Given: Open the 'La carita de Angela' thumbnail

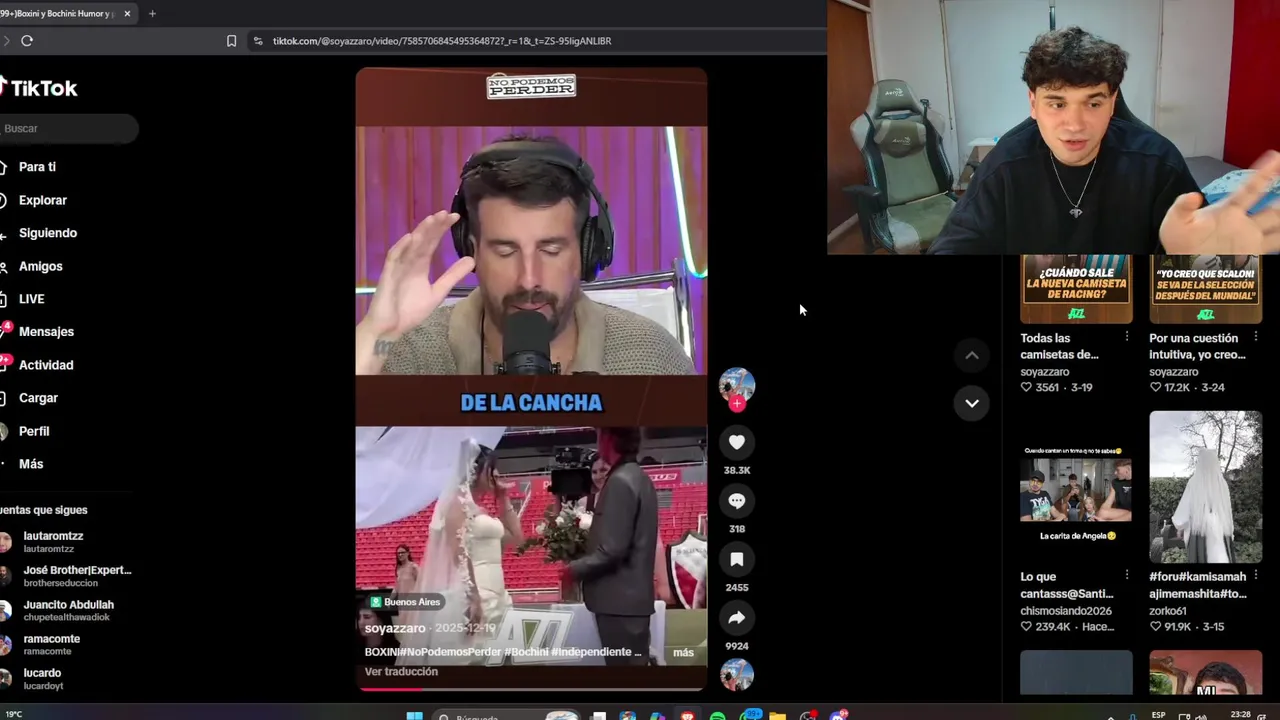Looking at the screenshot, I should [x=1076, y=488].
